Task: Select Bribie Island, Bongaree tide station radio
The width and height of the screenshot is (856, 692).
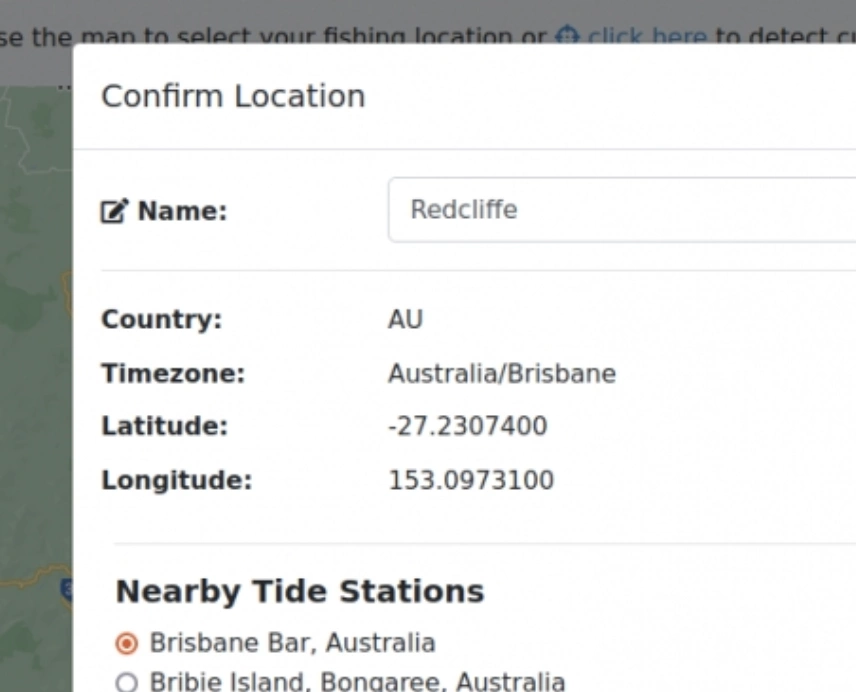Action: point(127,683)
